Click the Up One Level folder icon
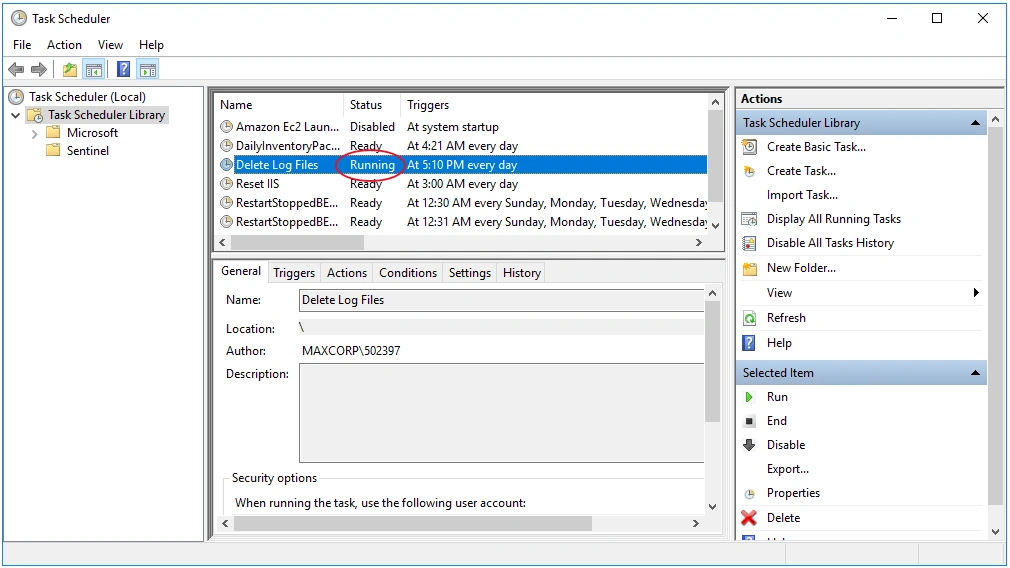 click(x=70, y=70)
